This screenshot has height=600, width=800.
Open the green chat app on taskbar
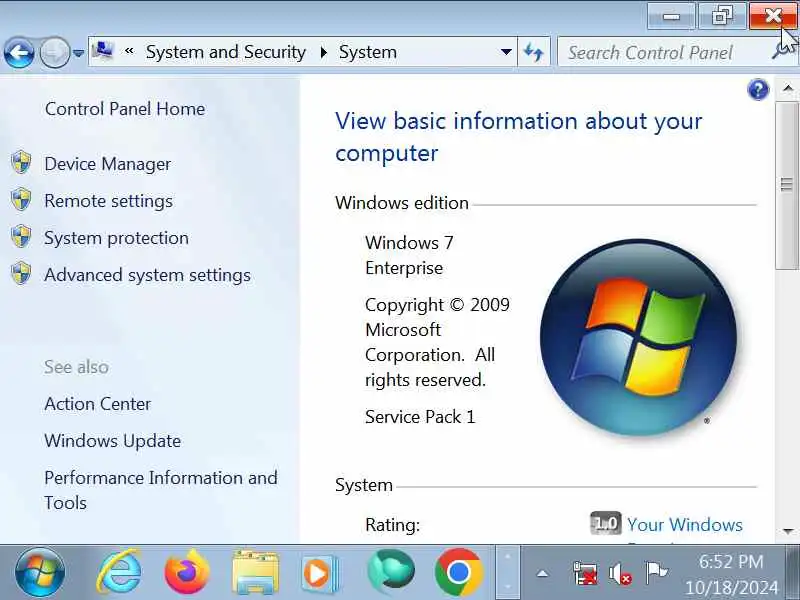point(391,571)
